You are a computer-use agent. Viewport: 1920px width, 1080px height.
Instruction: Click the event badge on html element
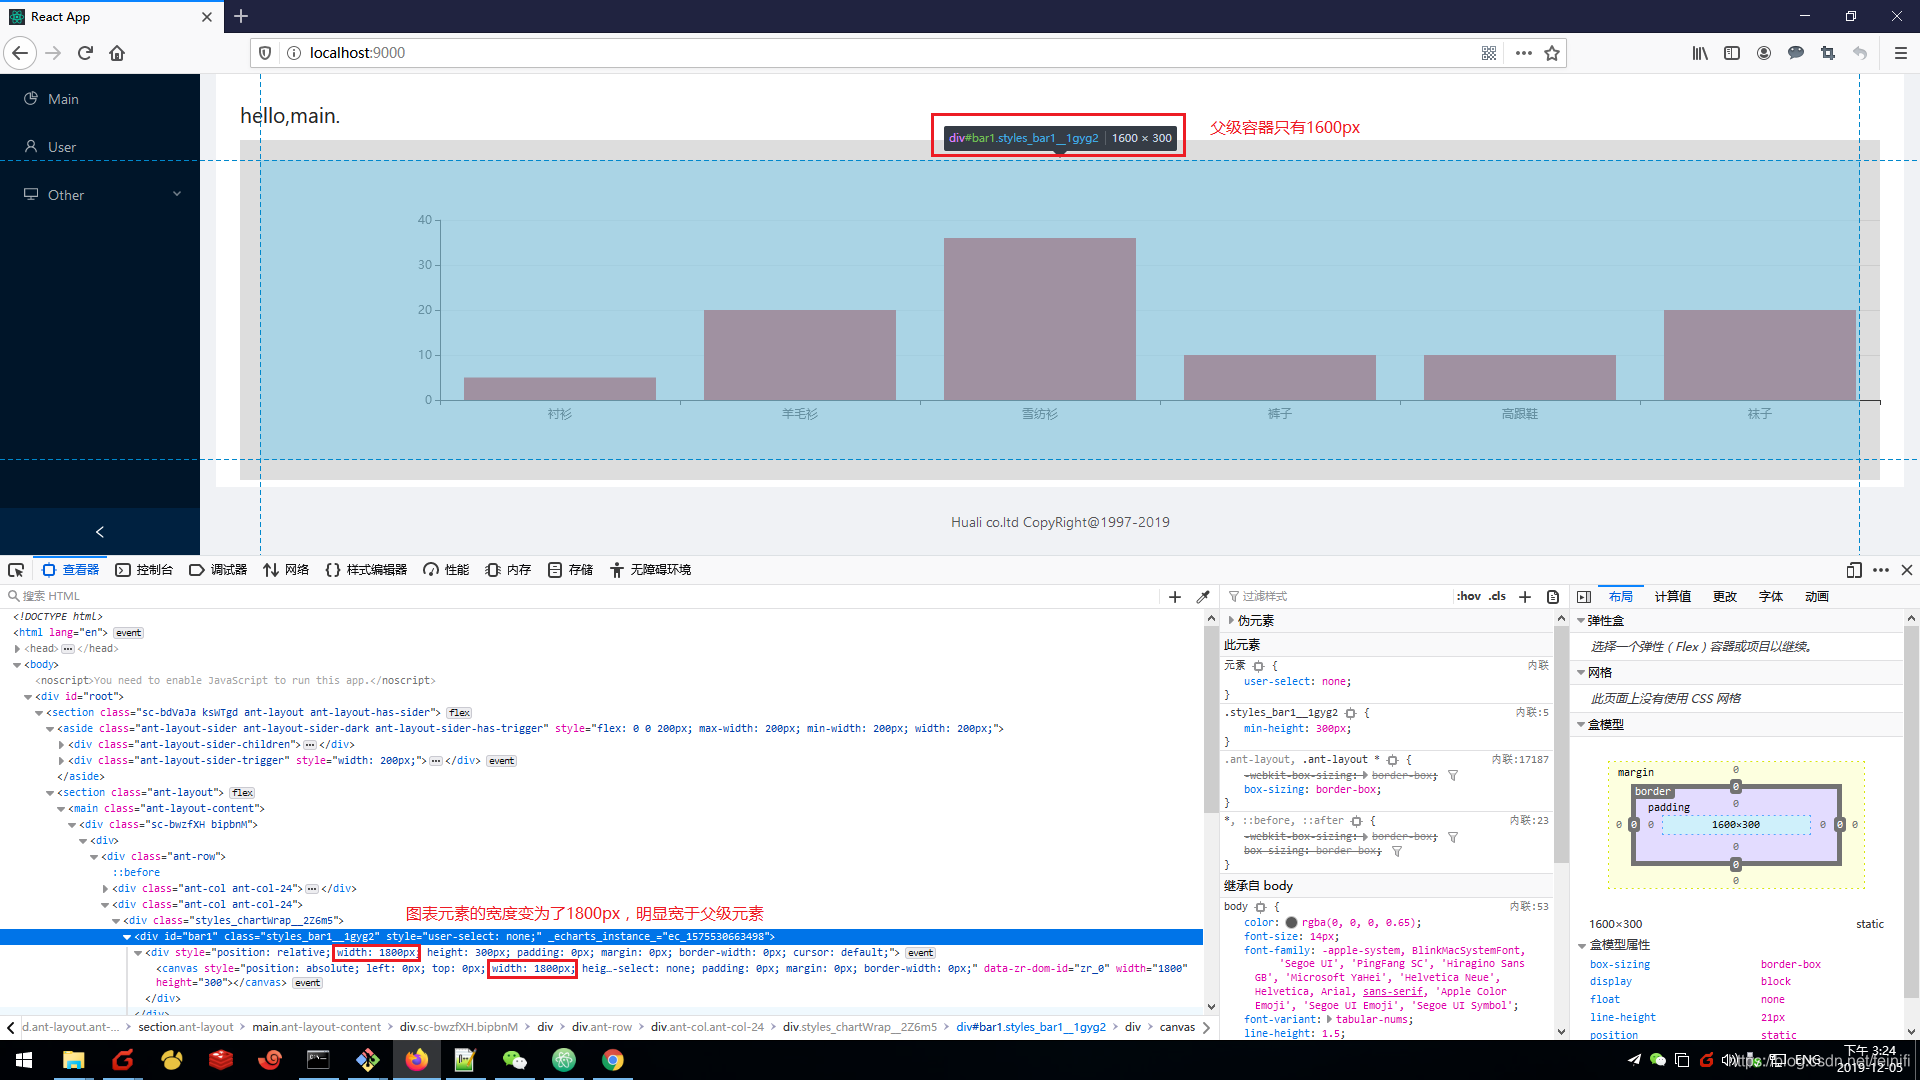click(128, 633)
